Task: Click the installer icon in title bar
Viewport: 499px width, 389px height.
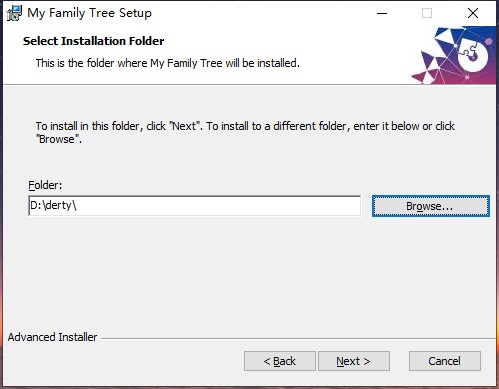Action: pos(14,13)
